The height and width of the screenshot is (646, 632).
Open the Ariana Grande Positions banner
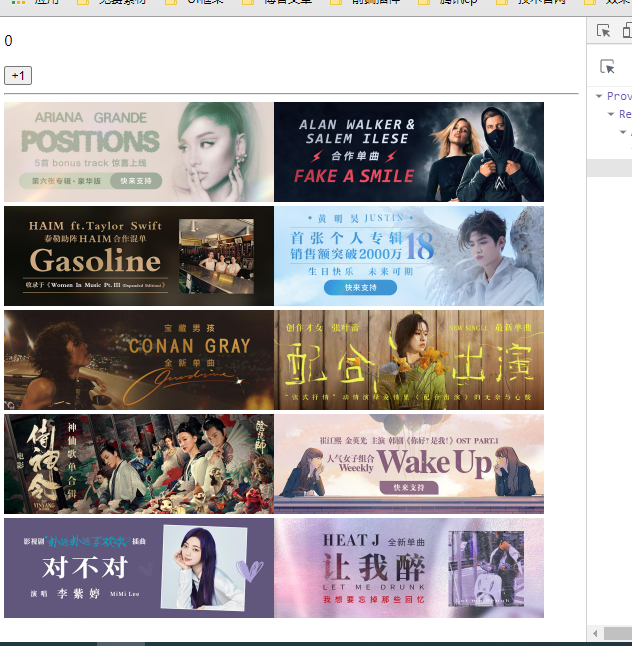139,152
